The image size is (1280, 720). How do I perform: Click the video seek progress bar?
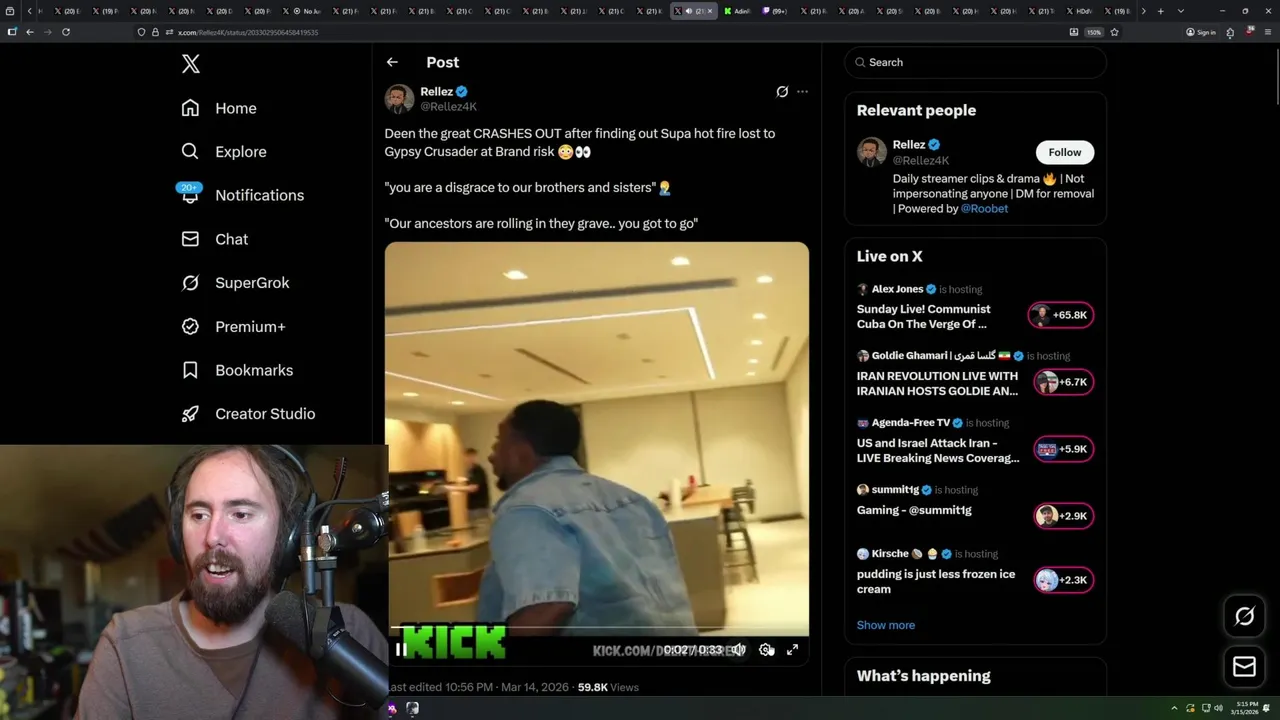point(597,629)
